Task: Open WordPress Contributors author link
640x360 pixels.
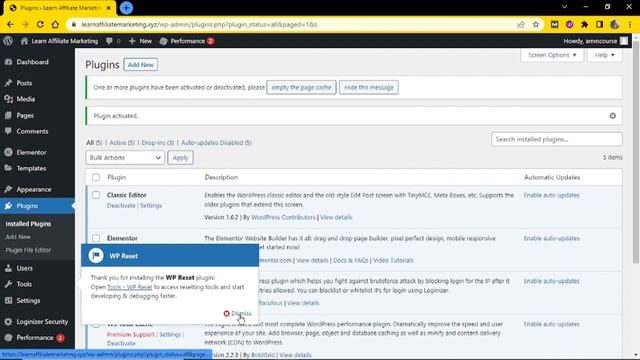Action: [283, 217]
